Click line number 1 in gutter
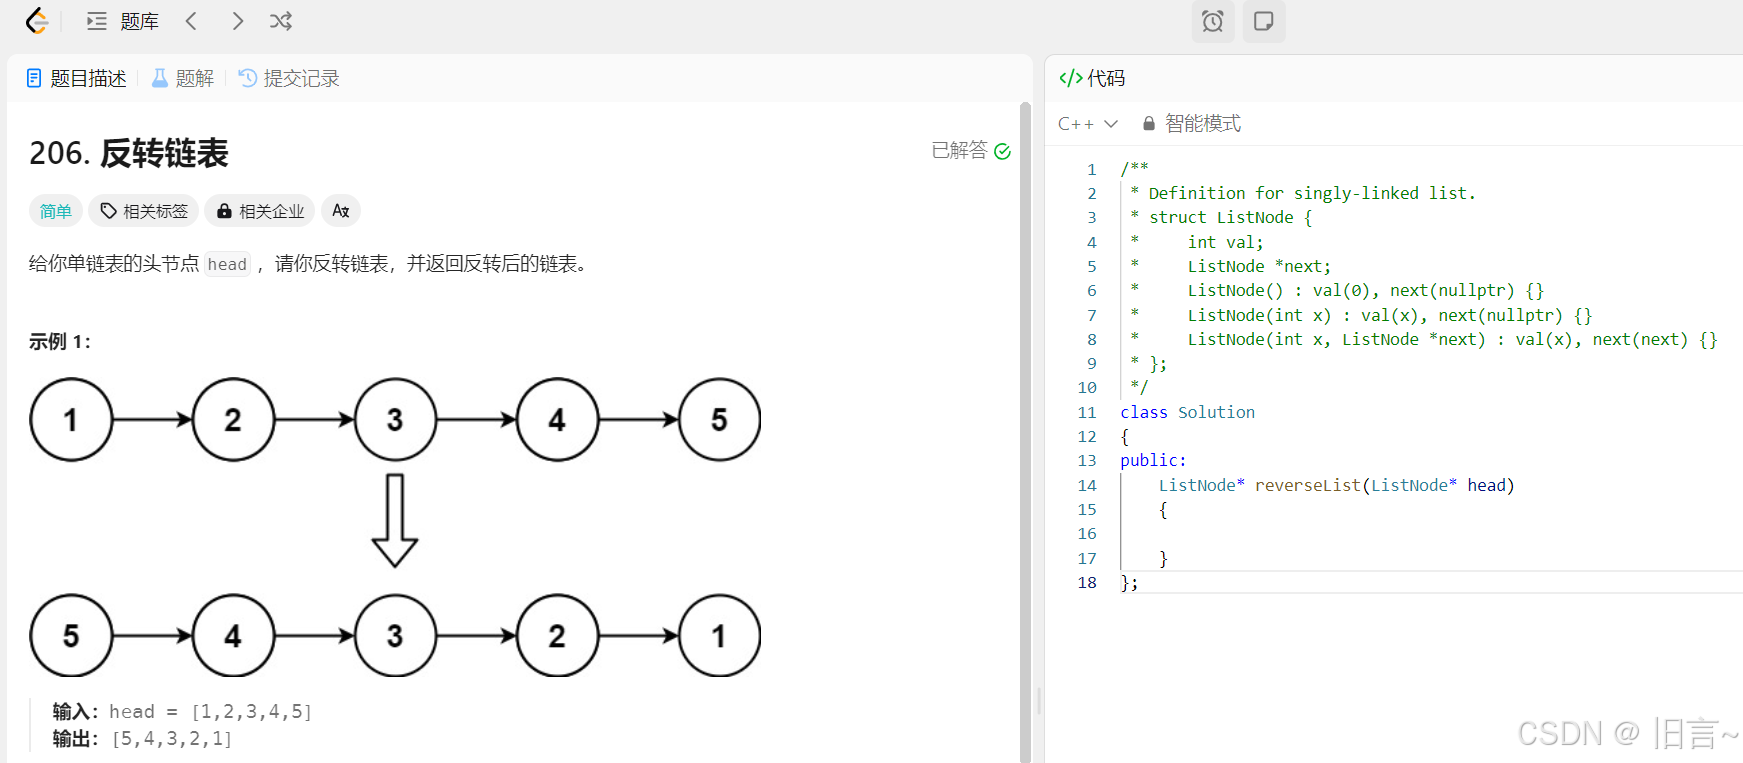1743x763 pixels. (1092, 169)
